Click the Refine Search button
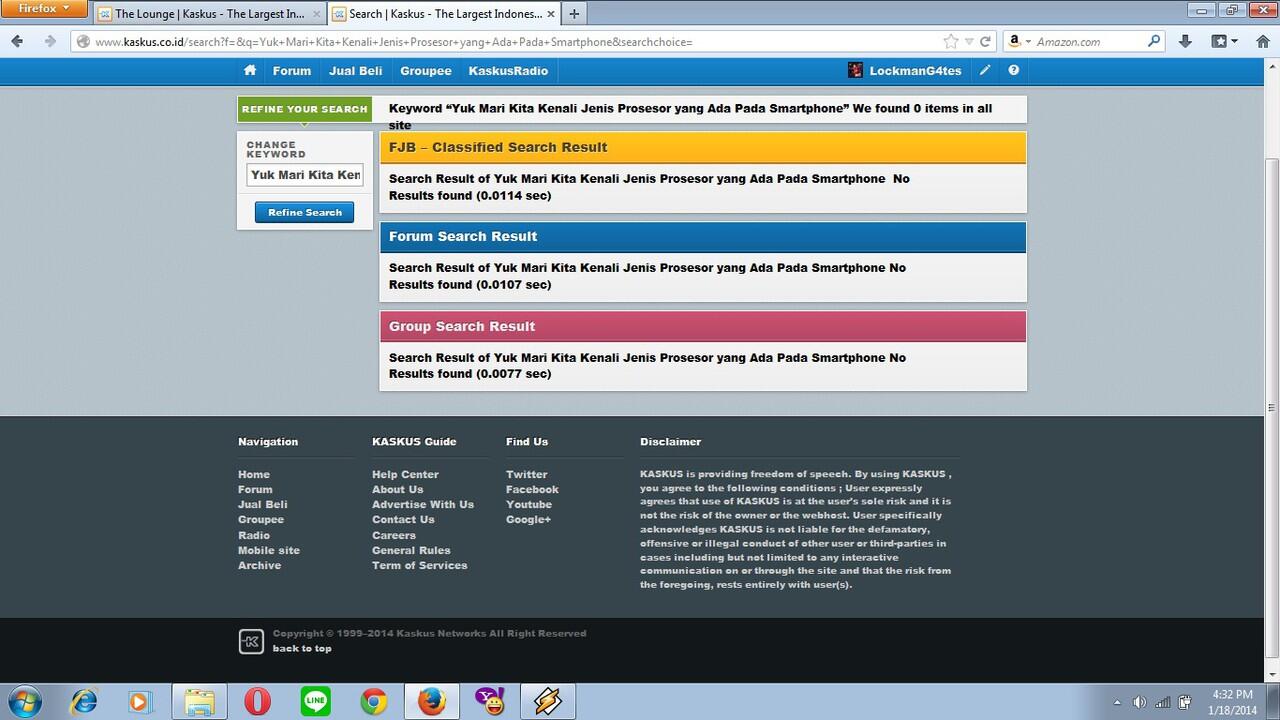The width and height of the screenshot is (1280, 720). pos(305,212)
